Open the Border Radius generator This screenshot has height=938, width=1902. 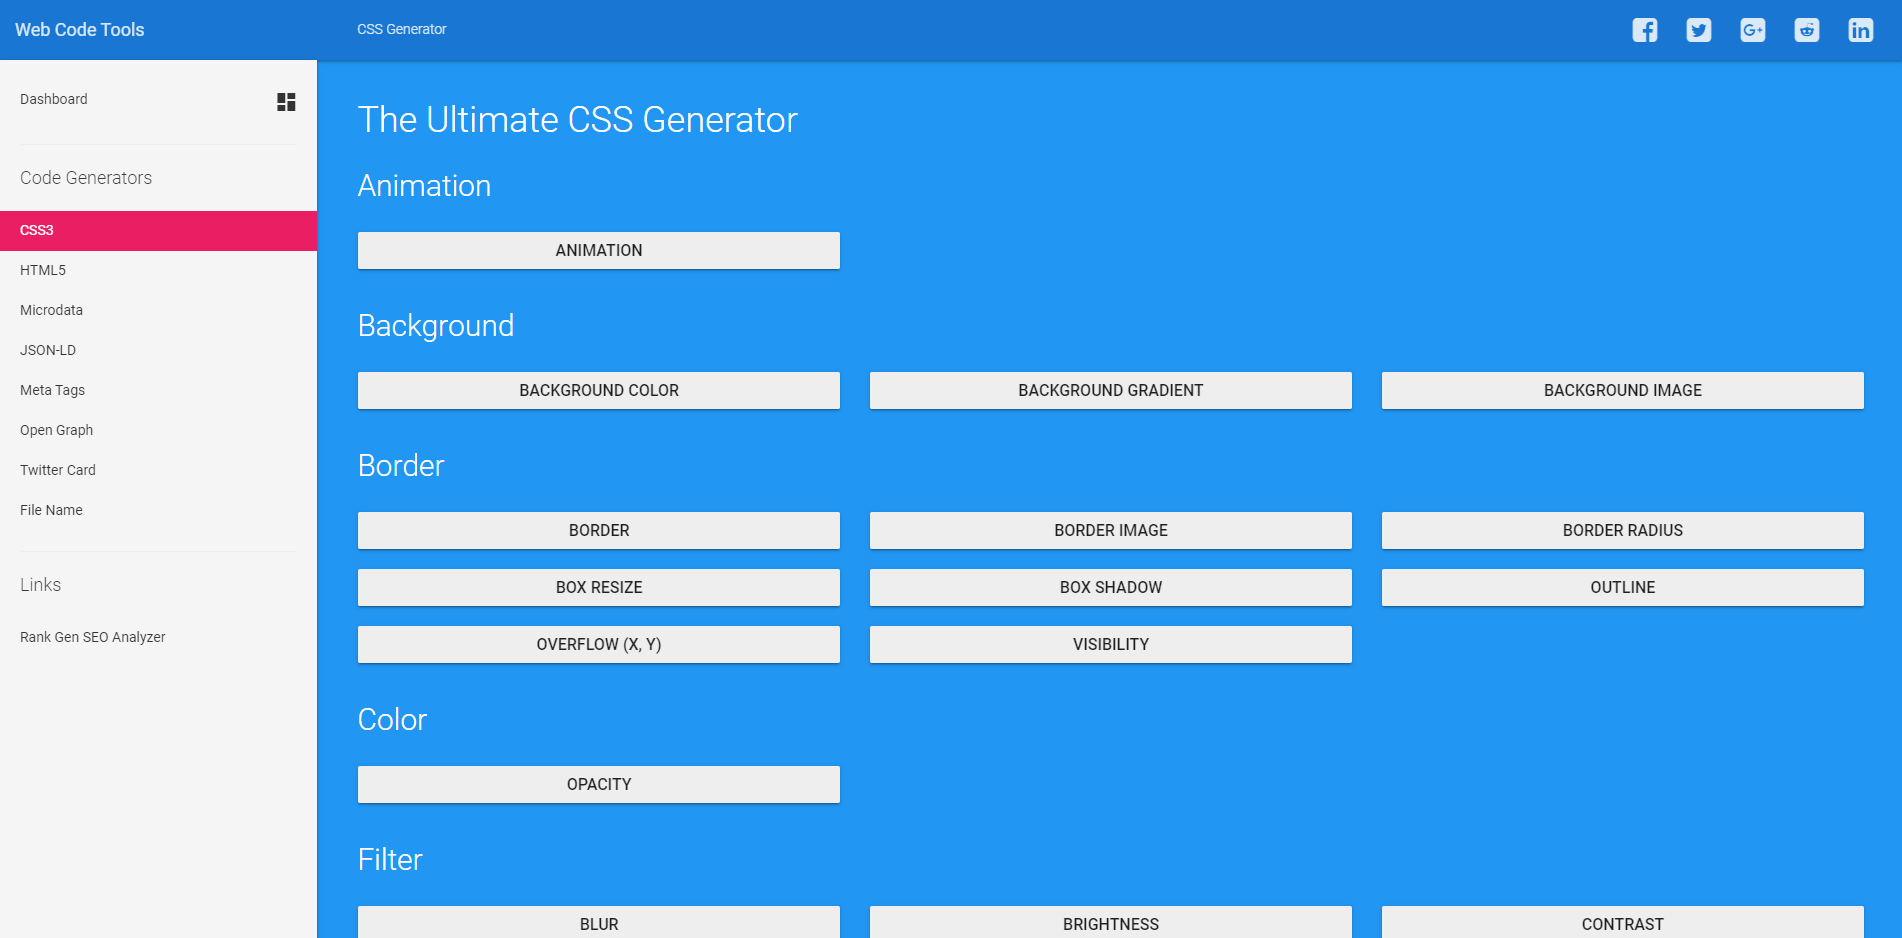point(1623,530)
